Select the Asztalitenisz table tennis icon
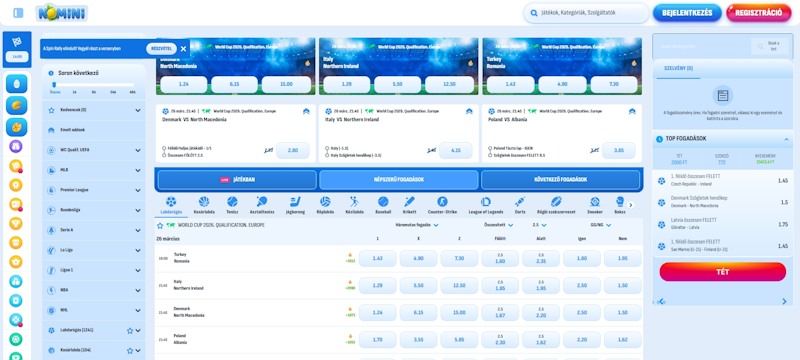 (x=262, y=202)
